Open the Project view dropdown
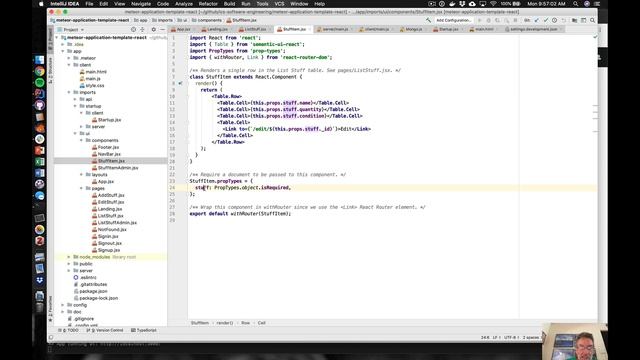The image size is (640, 360). click(71, 29)
